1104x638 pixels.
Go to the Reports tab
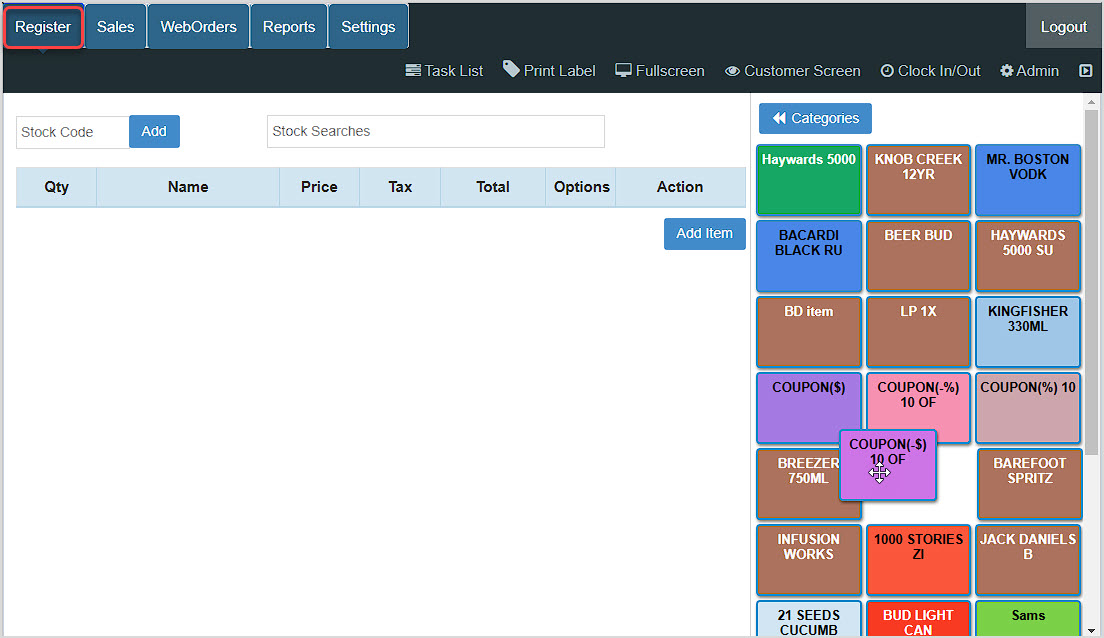(x=289, y=27)
